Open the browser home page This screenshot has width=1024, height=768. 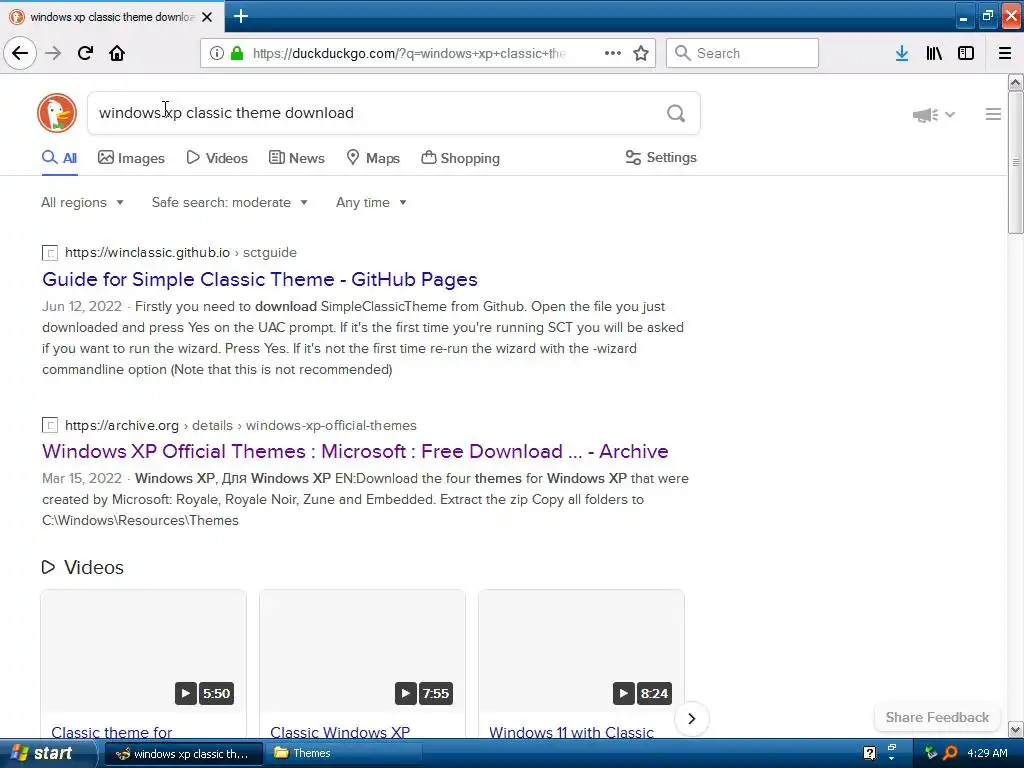pos(117,53)
